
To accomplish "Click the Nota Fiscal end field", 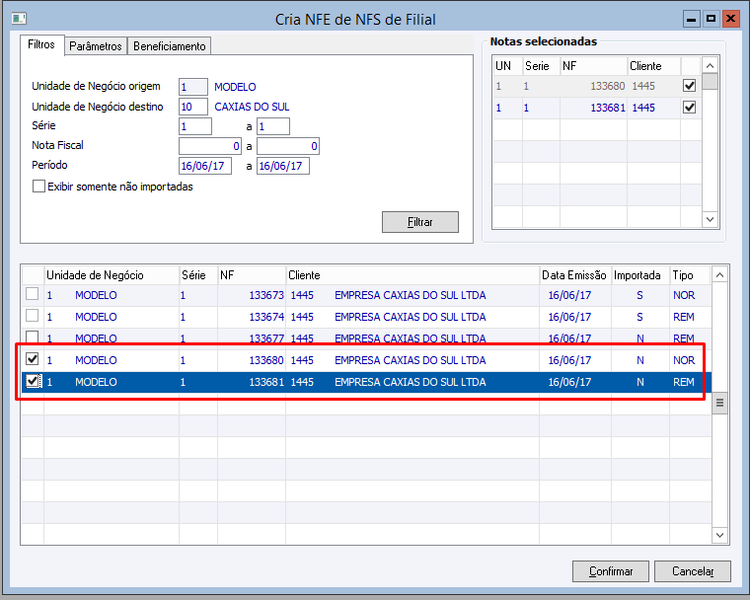I will pyautogui.click(x=288, y=146).
